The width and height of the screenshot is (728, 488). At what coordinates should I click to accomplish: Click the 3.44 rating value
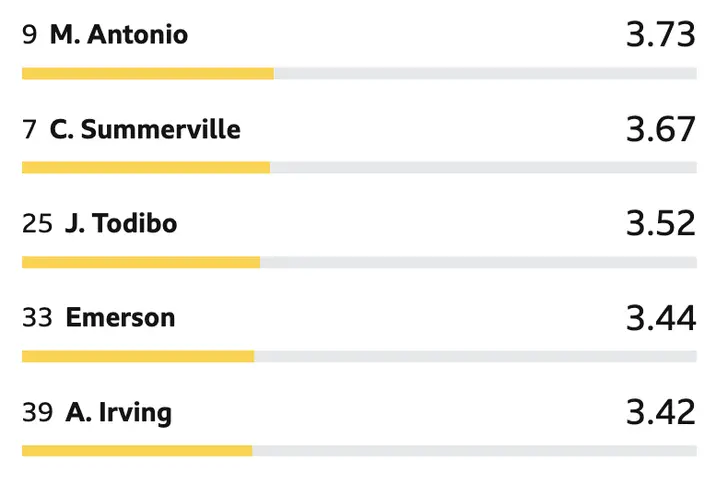click(x=661, y=318)
